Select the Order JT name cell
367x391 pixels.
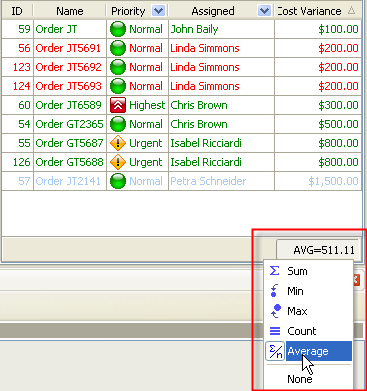(70, 29)
